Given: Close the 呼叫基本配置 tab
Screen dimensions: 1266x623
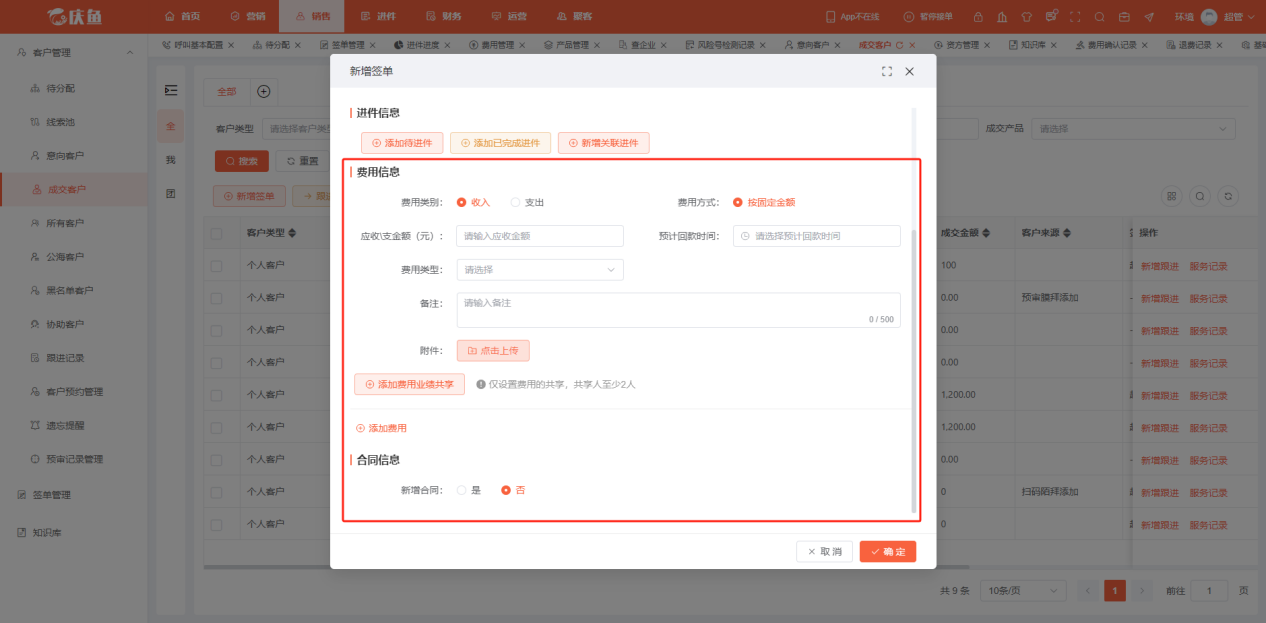Looking at the screenshot, I should coord(231,45).
